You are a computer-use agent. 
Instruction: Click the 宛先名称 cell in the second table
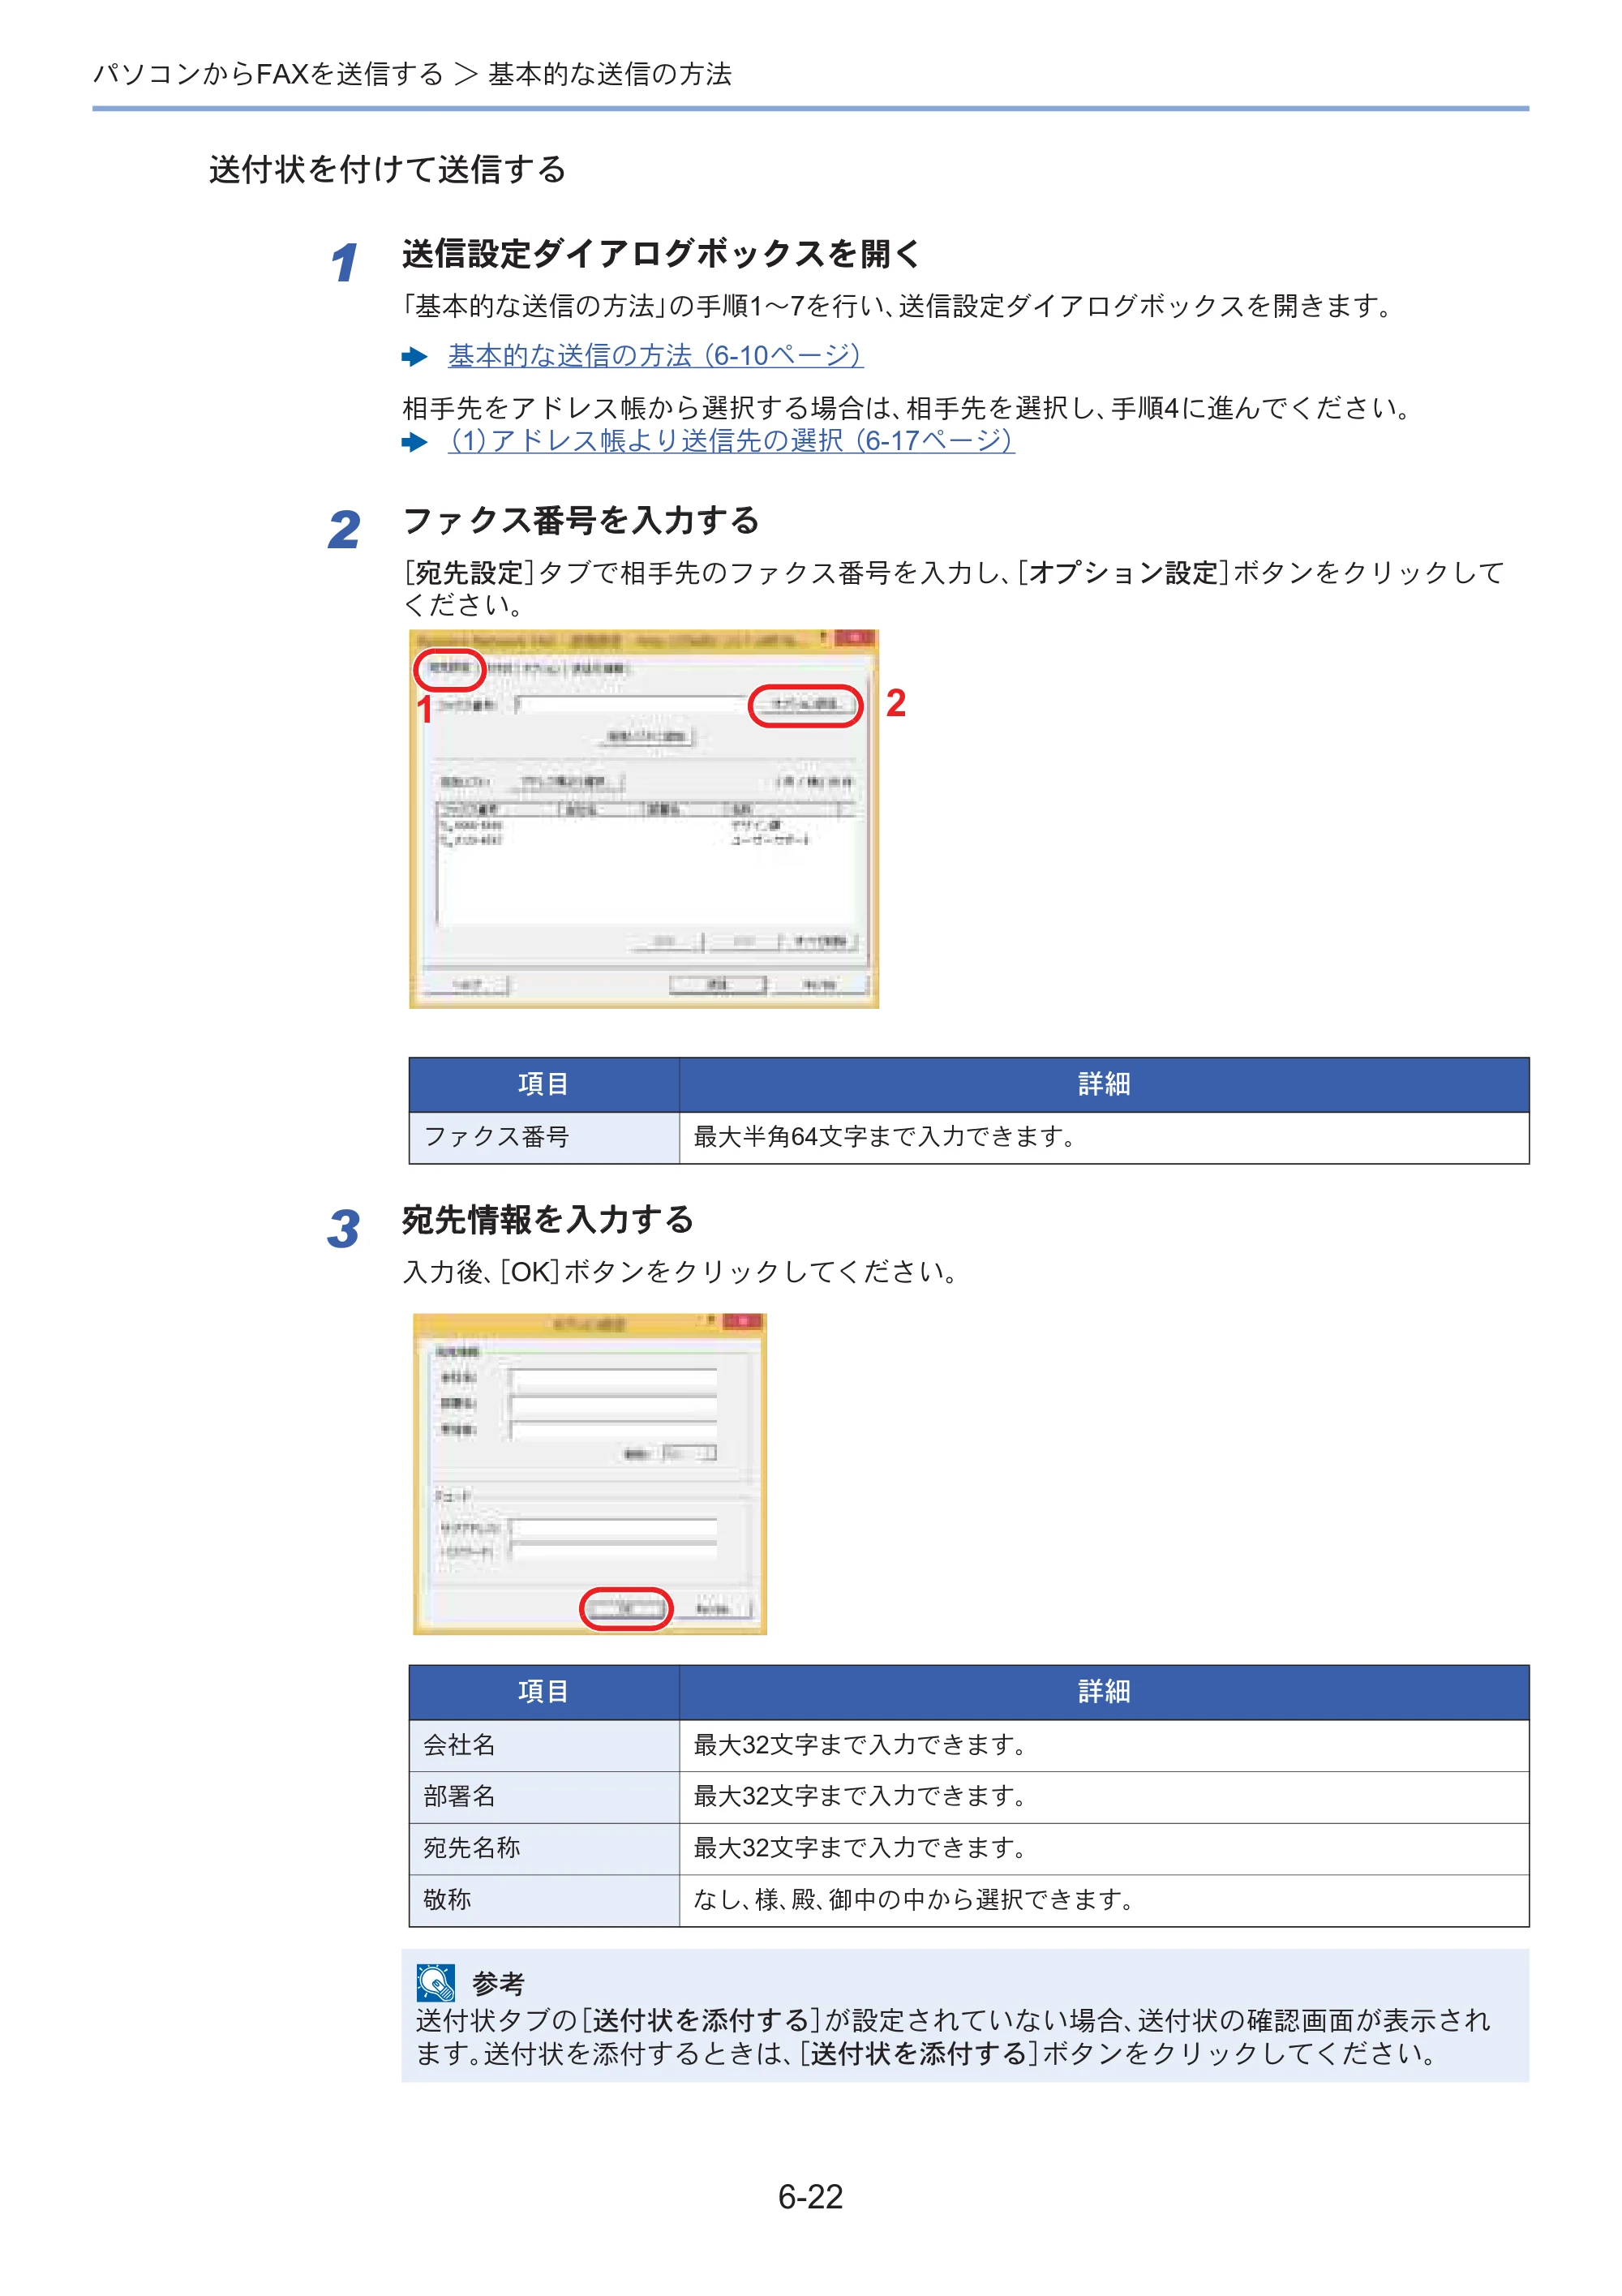coord(544,1848)
